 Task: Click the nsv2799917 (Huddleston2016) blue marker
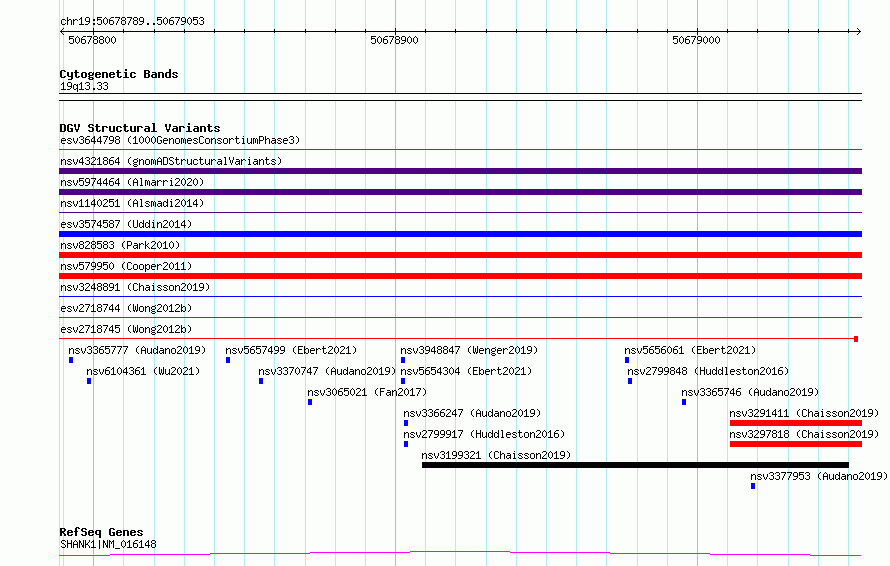pos(406,444)
